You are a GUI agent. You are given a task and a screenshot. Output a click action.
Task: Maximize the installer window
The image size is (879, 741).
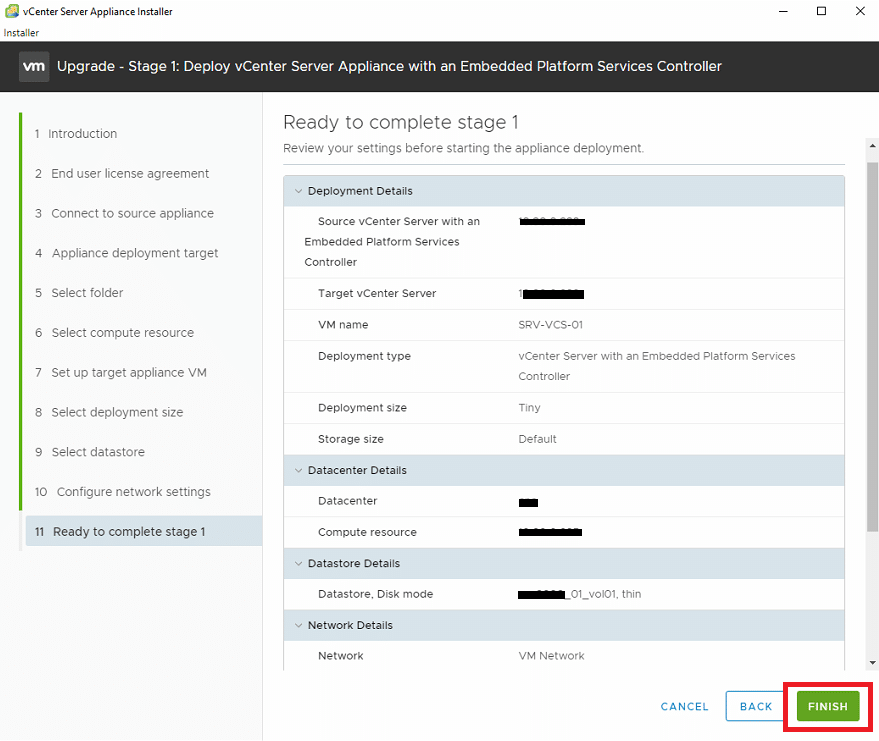pyautogui.click(x=821, y=11)
